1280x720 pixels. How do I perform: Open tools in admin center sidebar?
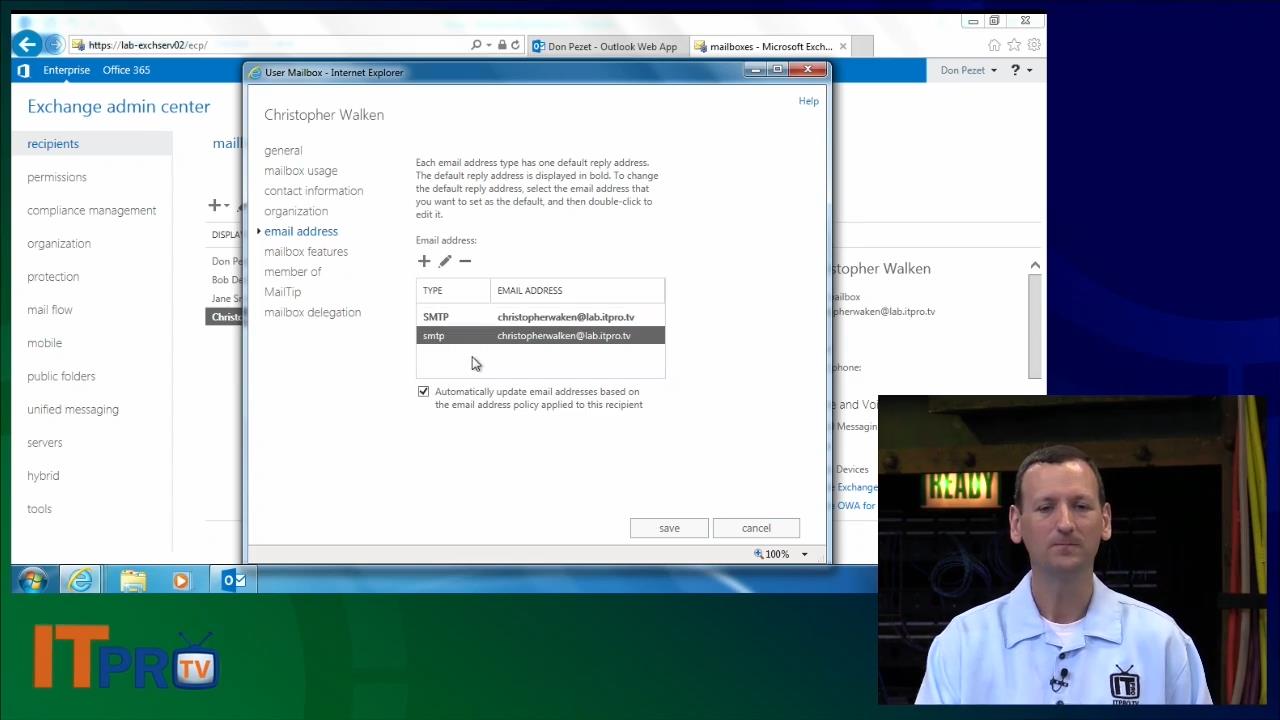point(39,509)
